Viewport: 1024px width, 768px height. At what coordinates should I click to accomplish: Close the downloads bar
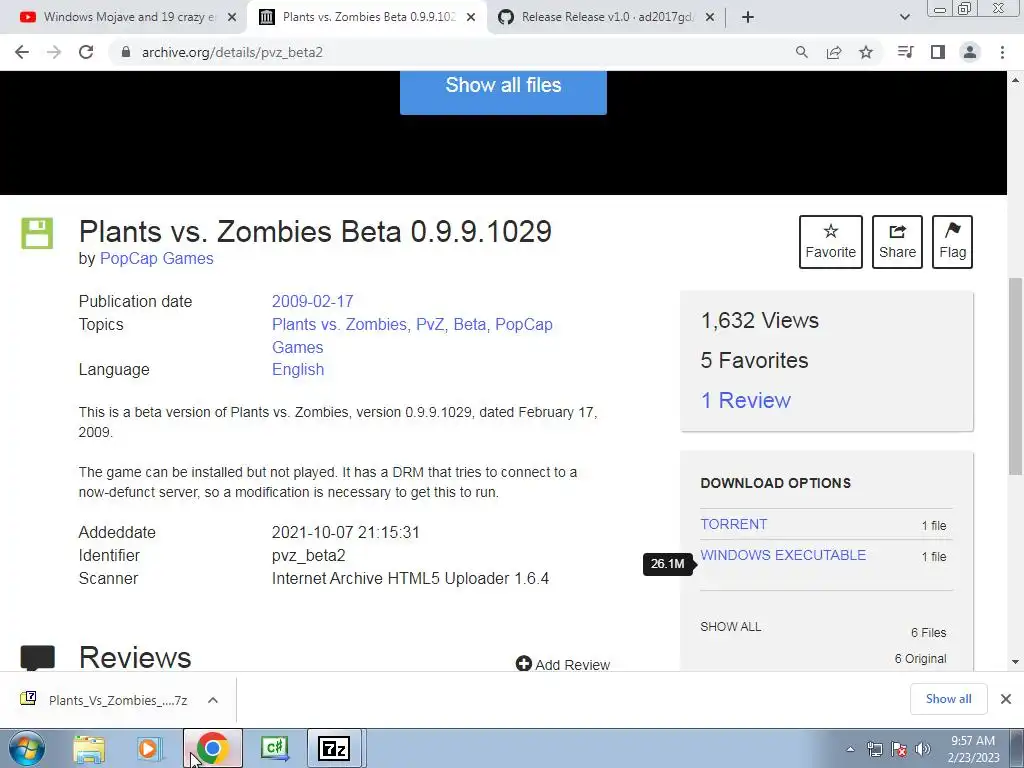pyautogui.click(x=1006, y=699)
